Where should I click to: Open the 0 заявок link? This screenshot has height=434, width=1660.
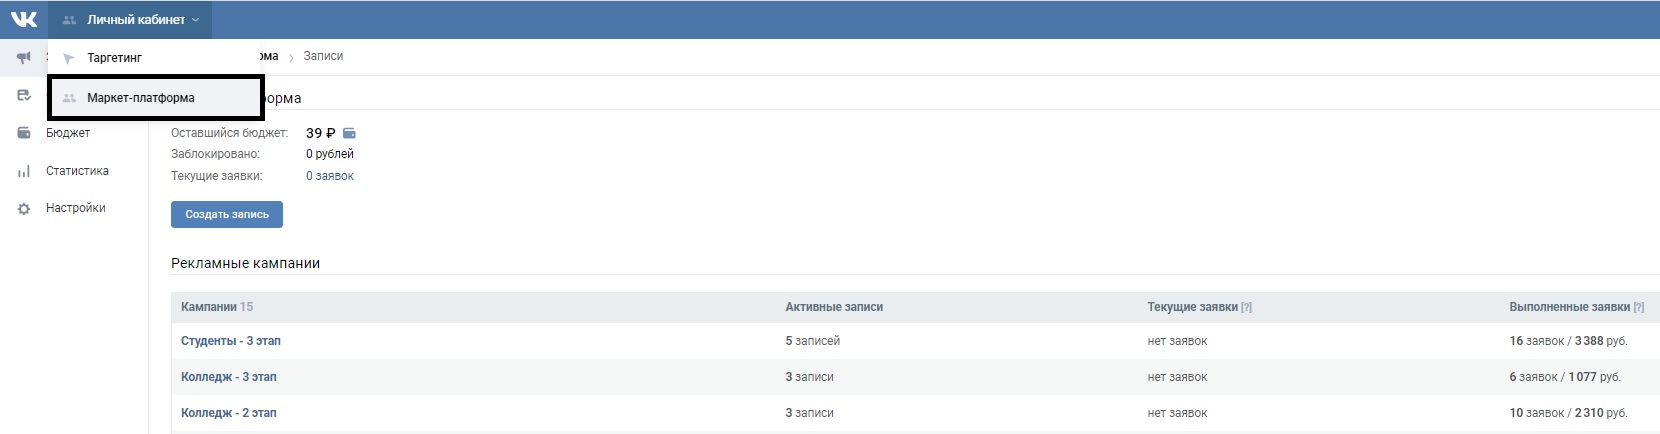click(x=330, y=176)
